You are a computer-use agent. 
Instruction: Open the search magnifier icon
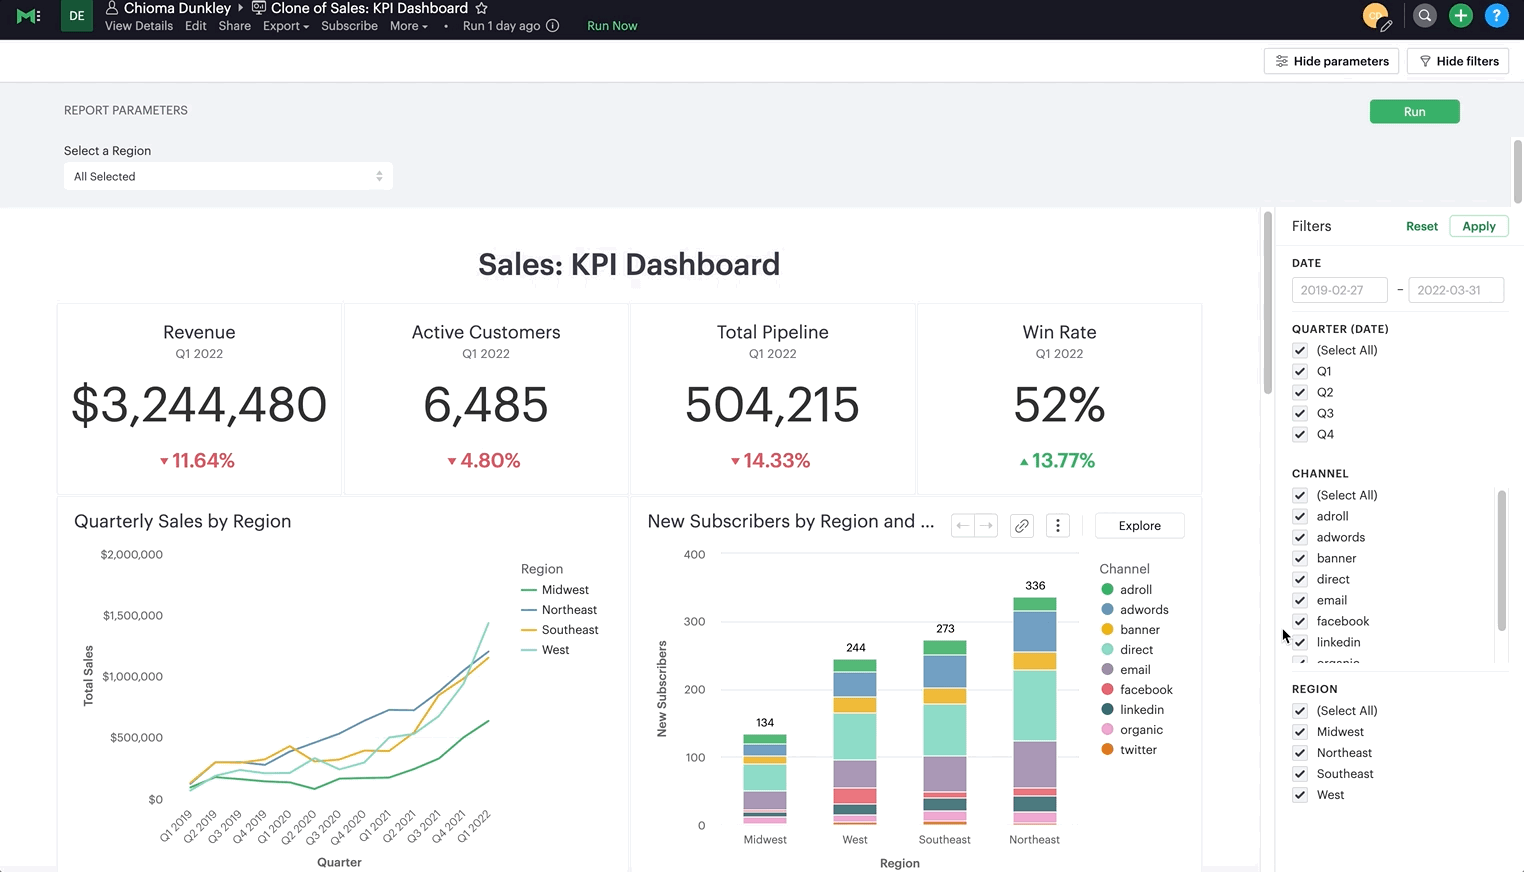1425,15
